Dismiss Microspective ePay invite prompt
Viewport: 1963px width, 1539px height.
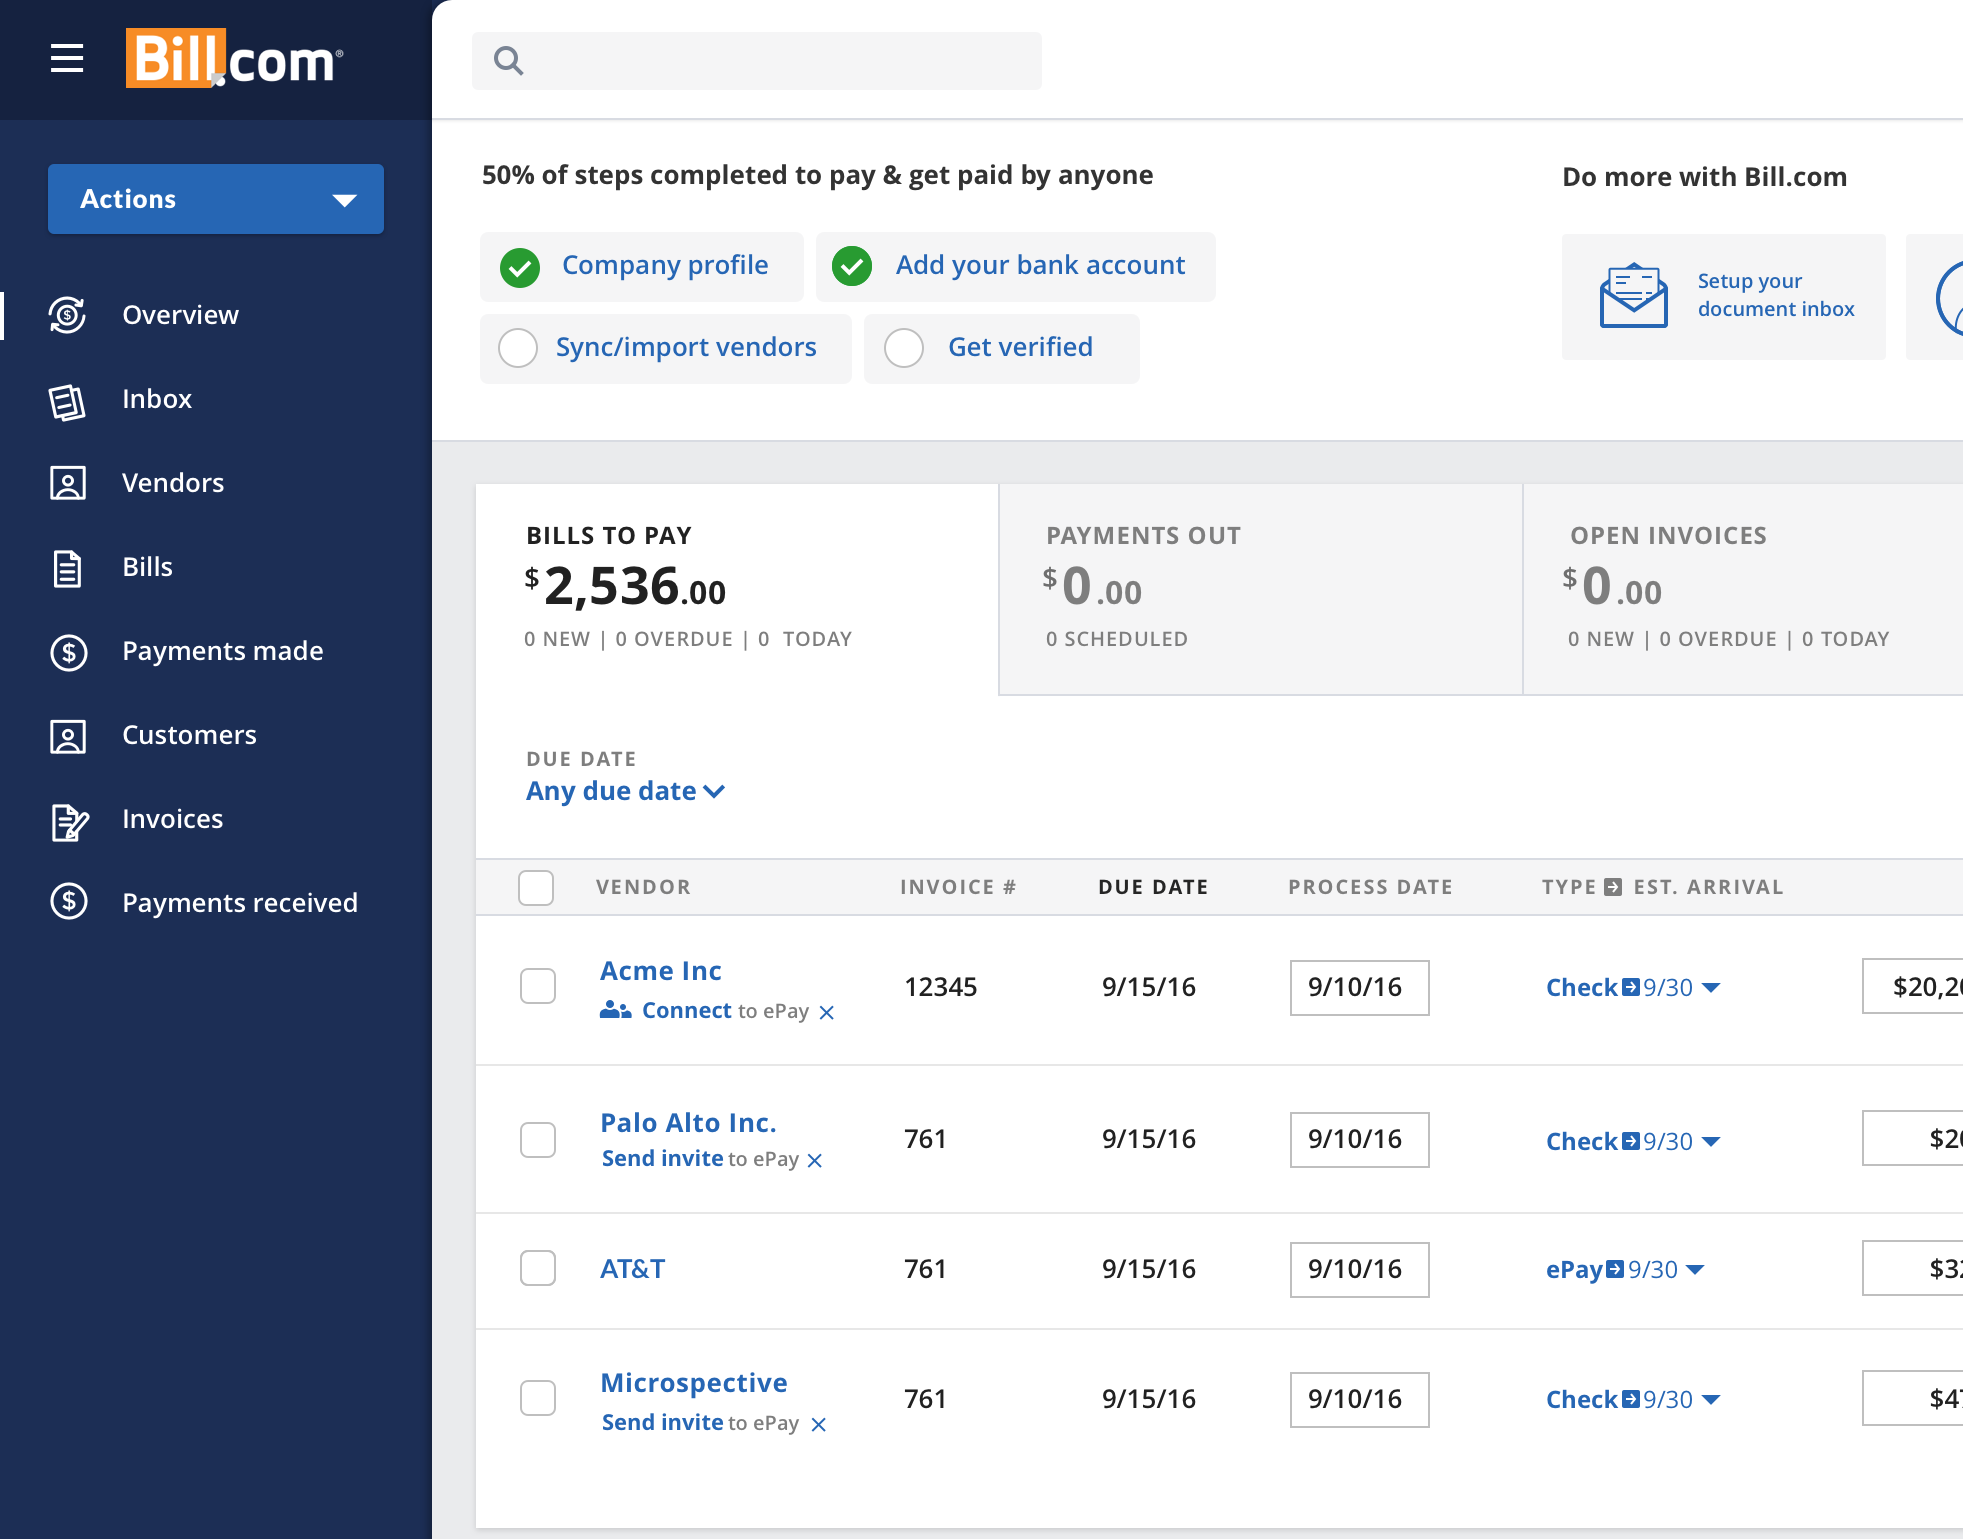(x=819, y=1425)
